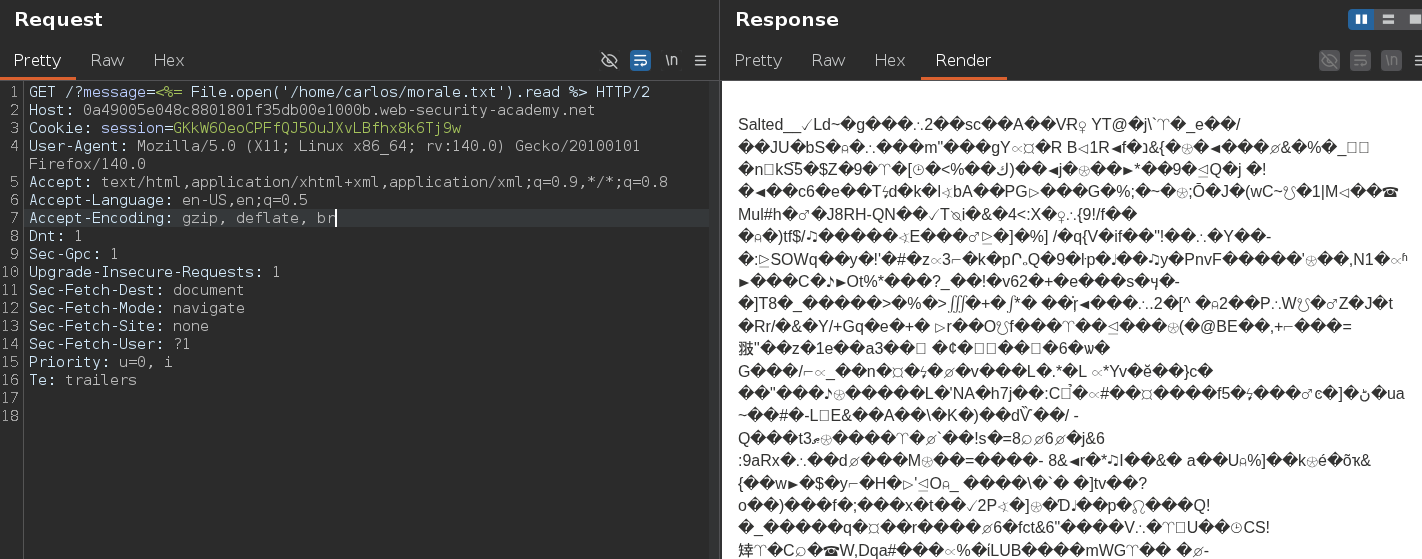Click the Sec-Fetch-Site: none line
Image resolution: width=1422 pixels, height=559 pixels.
coord(118,326)
